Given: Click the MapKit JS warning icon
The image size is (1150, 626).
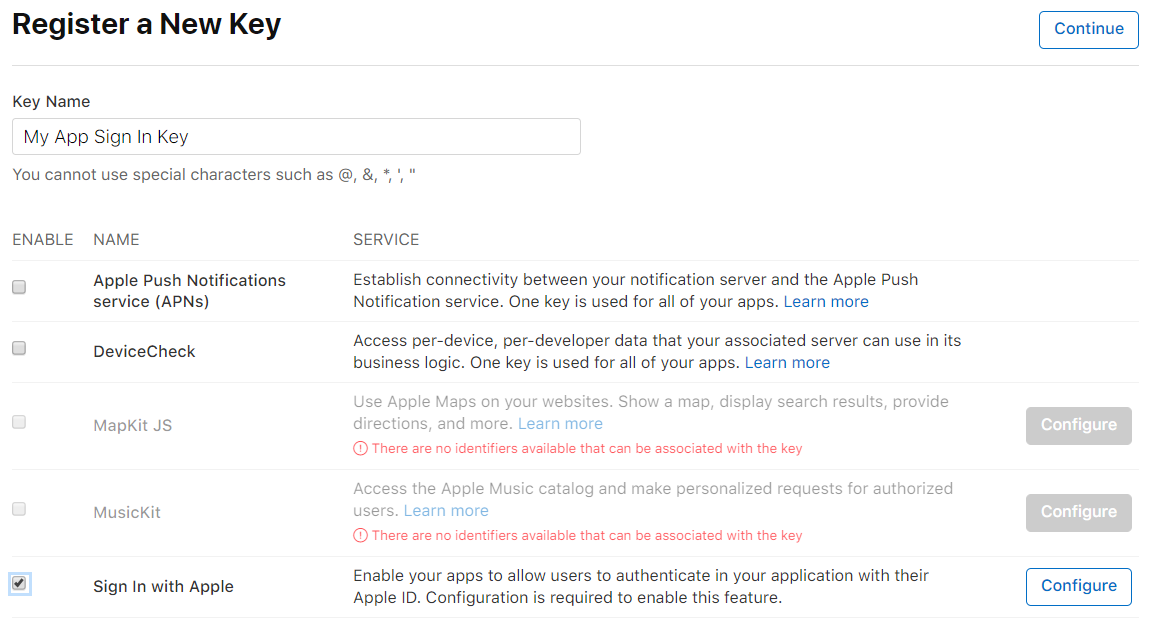Looking at the screenshot, I should [360, 449].
